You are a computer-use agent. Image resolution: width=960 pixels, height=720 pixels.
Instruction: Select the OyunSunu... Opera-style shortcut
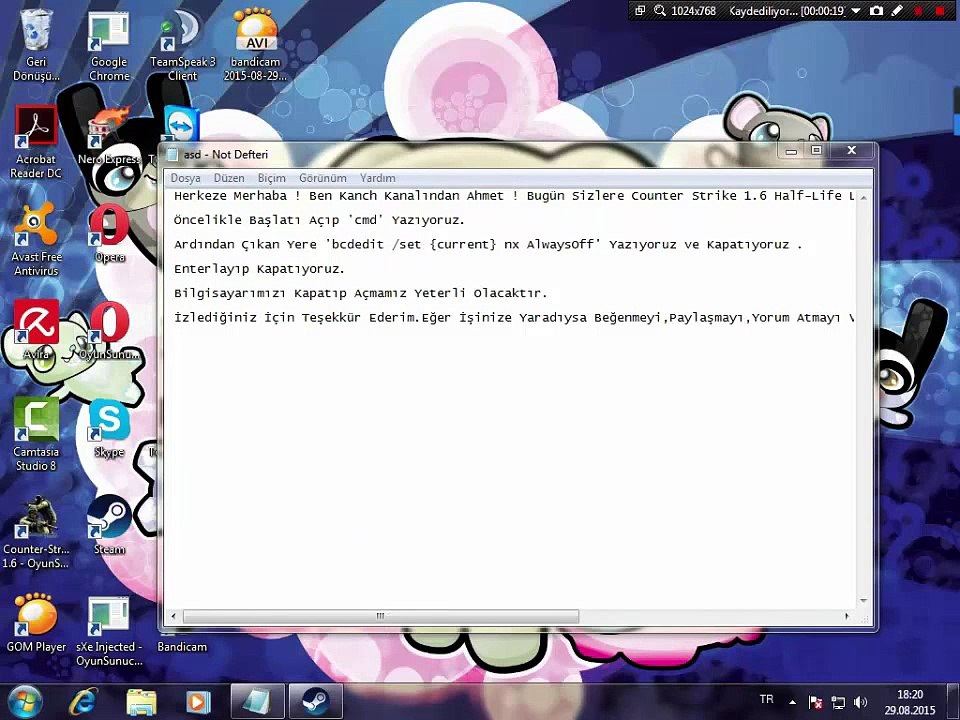(x=110, y=331)
